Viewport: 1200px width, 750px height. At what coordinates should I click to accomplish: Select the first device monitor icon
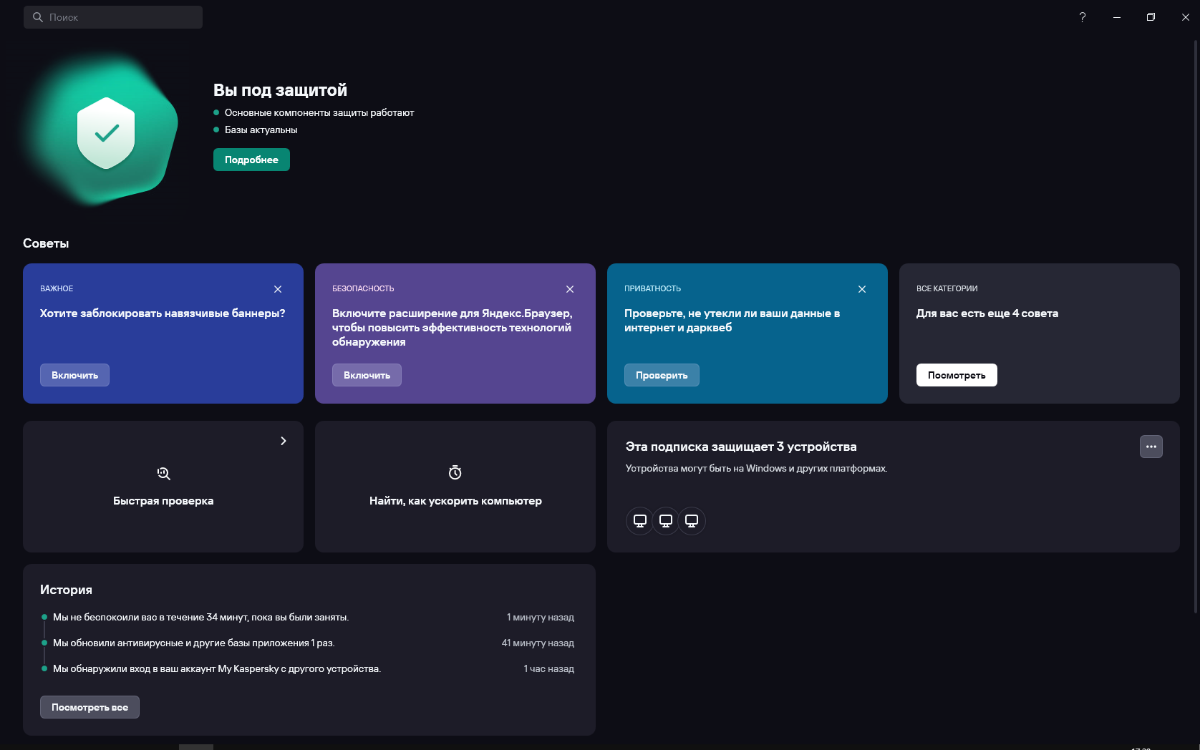click(639, 521)
